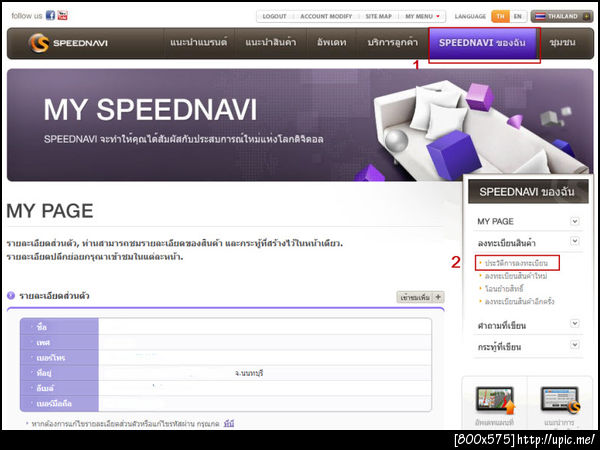600x450 pixels.
Task: Click the ชื่อ row label
Action: pyautogui.click(x=42, y=328)
